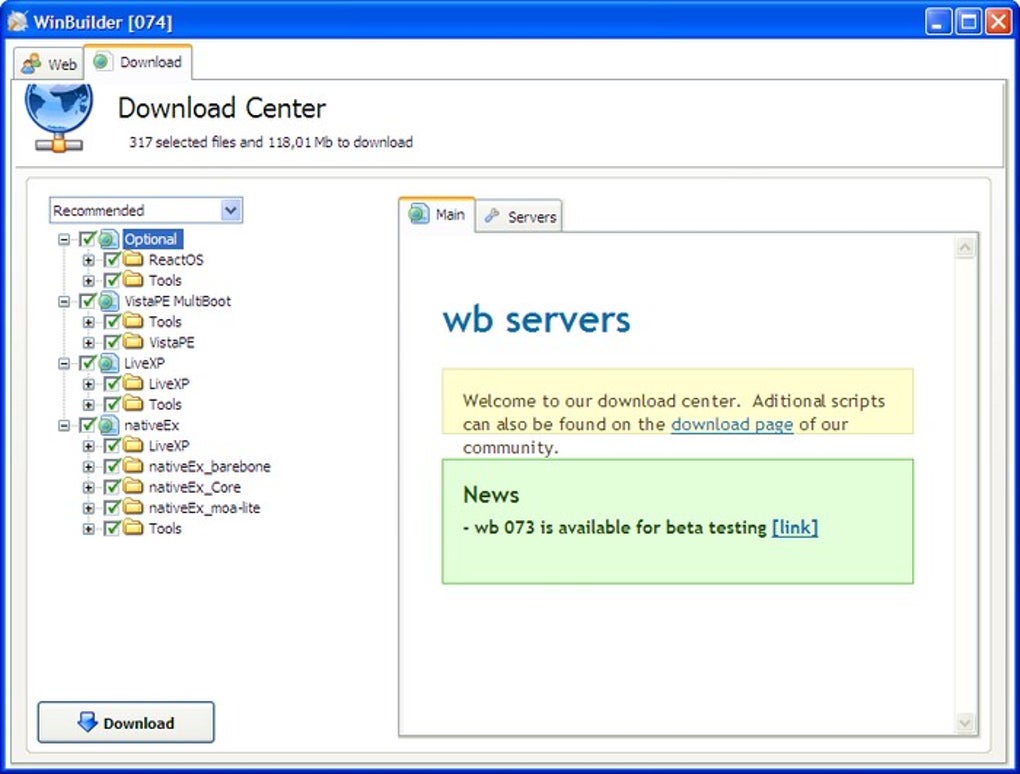
Task: Click the WinBuilder title bar icon
Action: 18,21
